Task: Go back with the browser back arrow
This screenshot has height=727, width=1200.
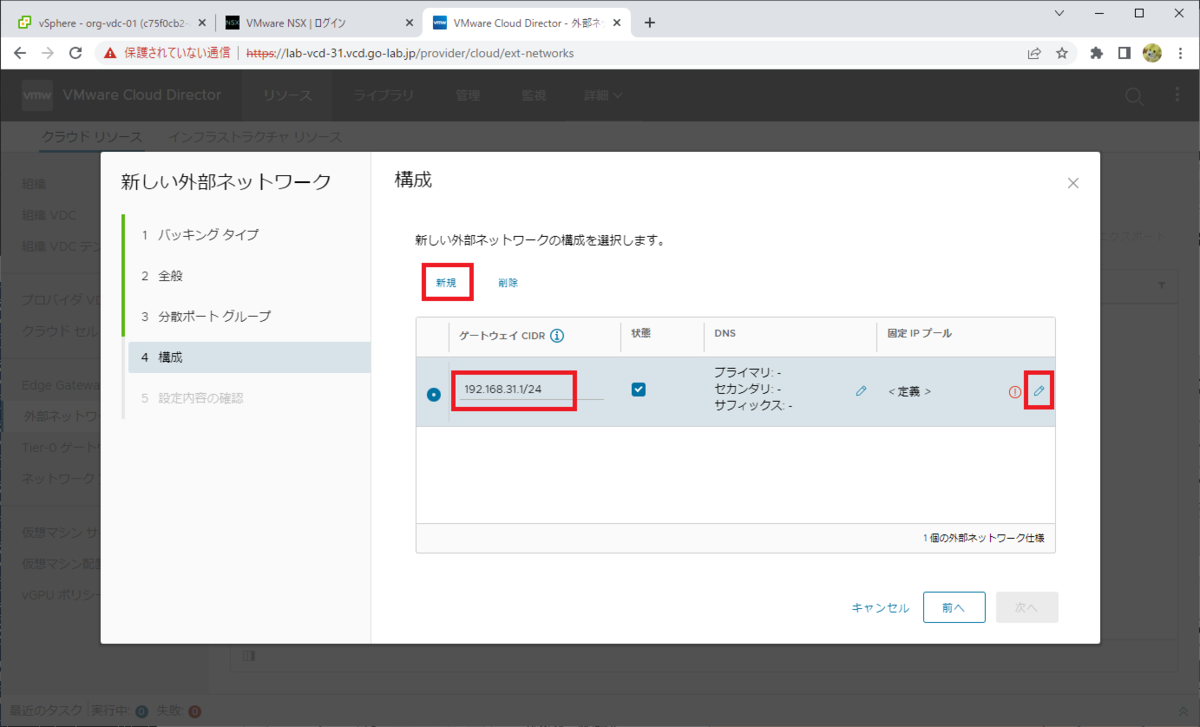Action: coord(20,53)
